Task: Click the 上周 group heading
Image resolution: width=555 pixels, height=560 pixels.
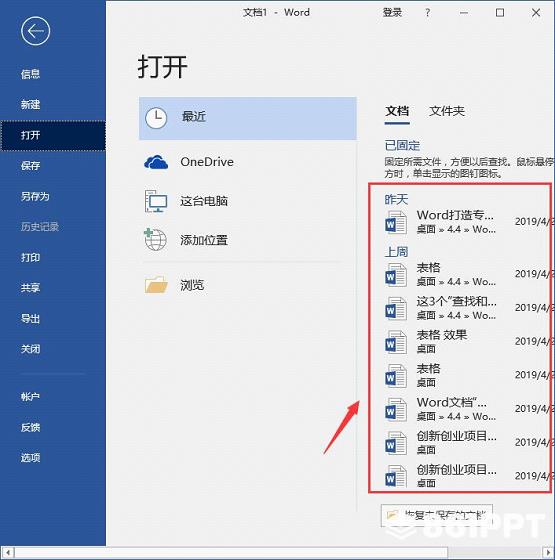Action: coord(396,252)
